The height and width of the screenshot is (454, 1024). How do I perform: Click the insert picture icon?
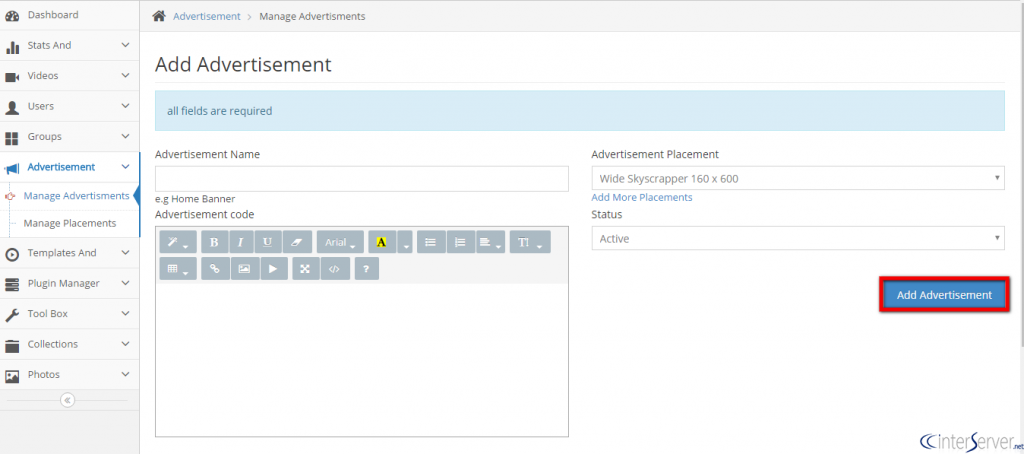[x=244, y=268]
